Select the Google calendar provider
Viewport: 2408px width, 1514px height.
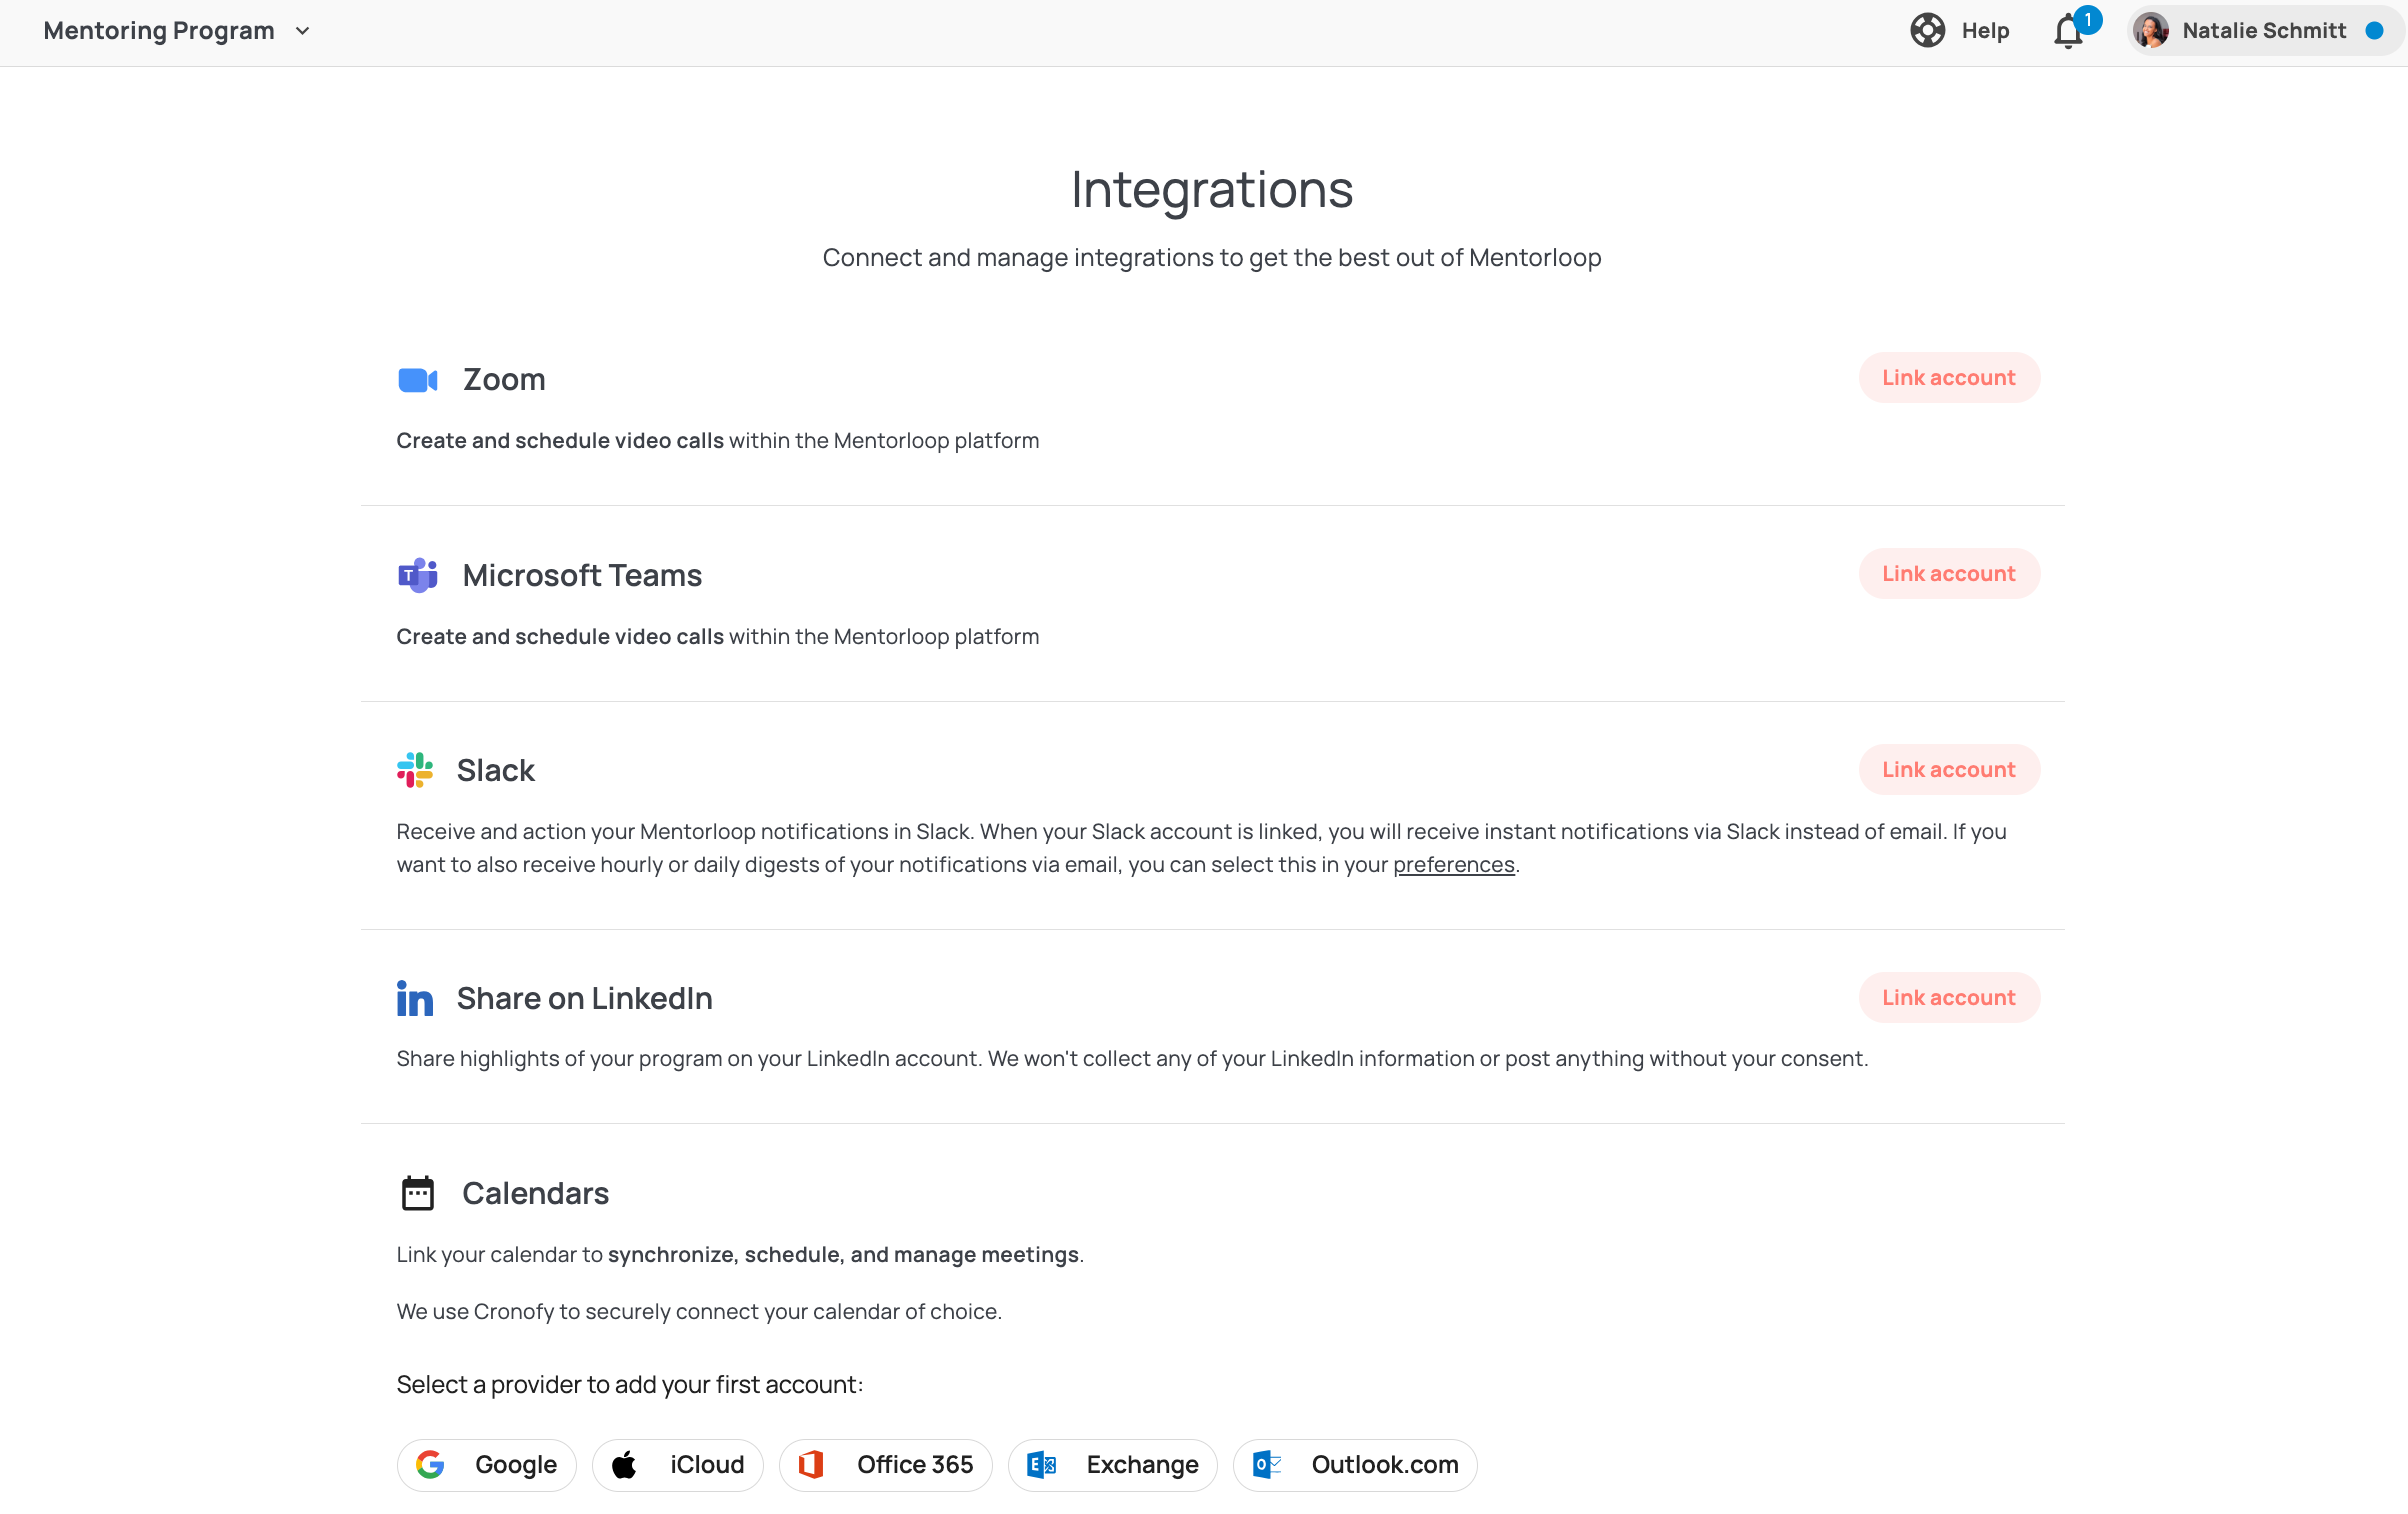(486, 1464)
